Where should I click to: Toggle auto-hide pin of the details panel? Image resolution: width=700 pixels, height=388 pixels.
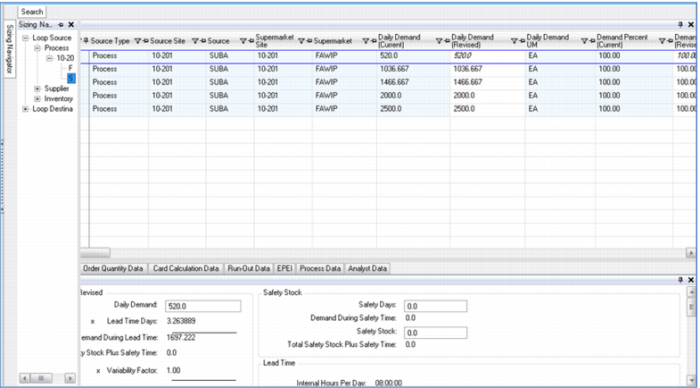pos(680,280)
